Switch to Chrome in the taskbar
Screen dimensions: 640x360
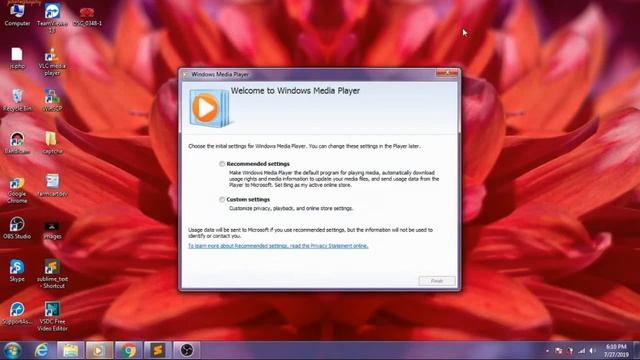point(128,350)
